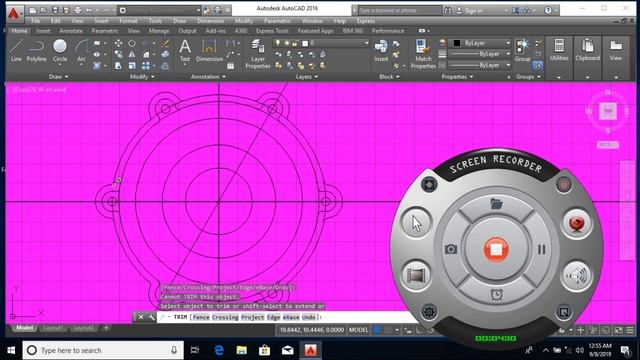The height and width of the screenshot is (360, 640).
Task: Open the File menu
Action: click(36, 21)
